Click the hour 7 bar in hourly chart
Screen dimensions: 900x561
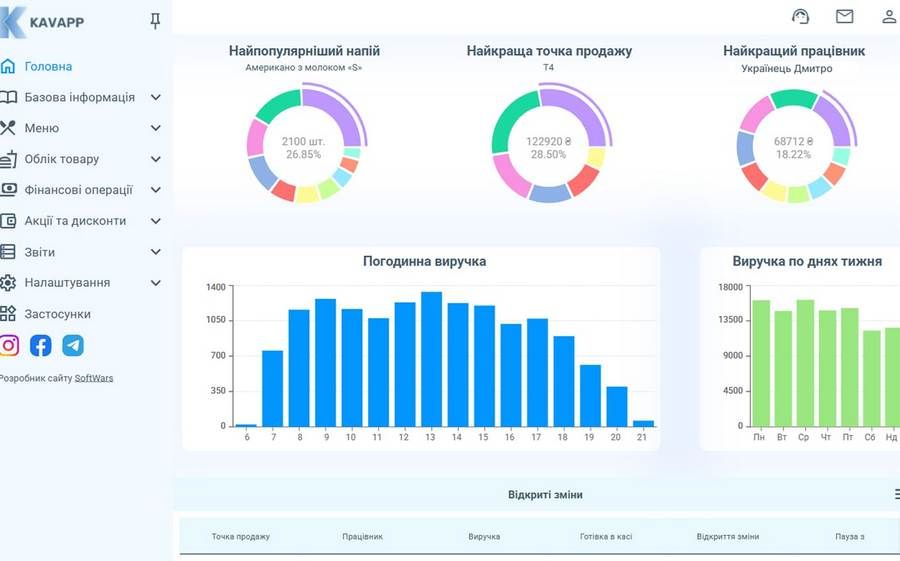pos(272,389)
